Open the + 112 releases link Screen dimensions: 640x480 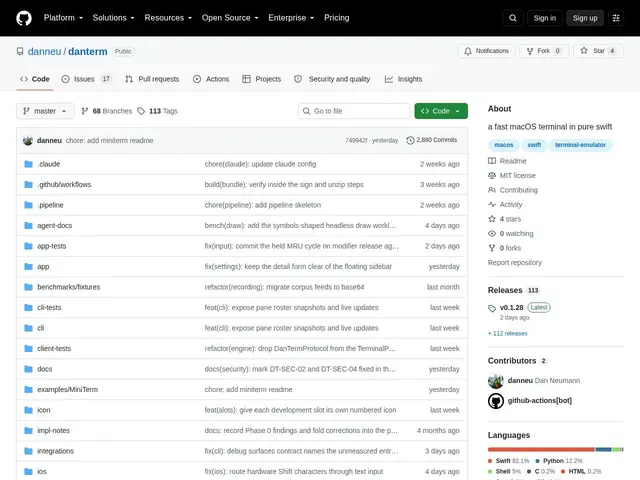pos(508,333)
